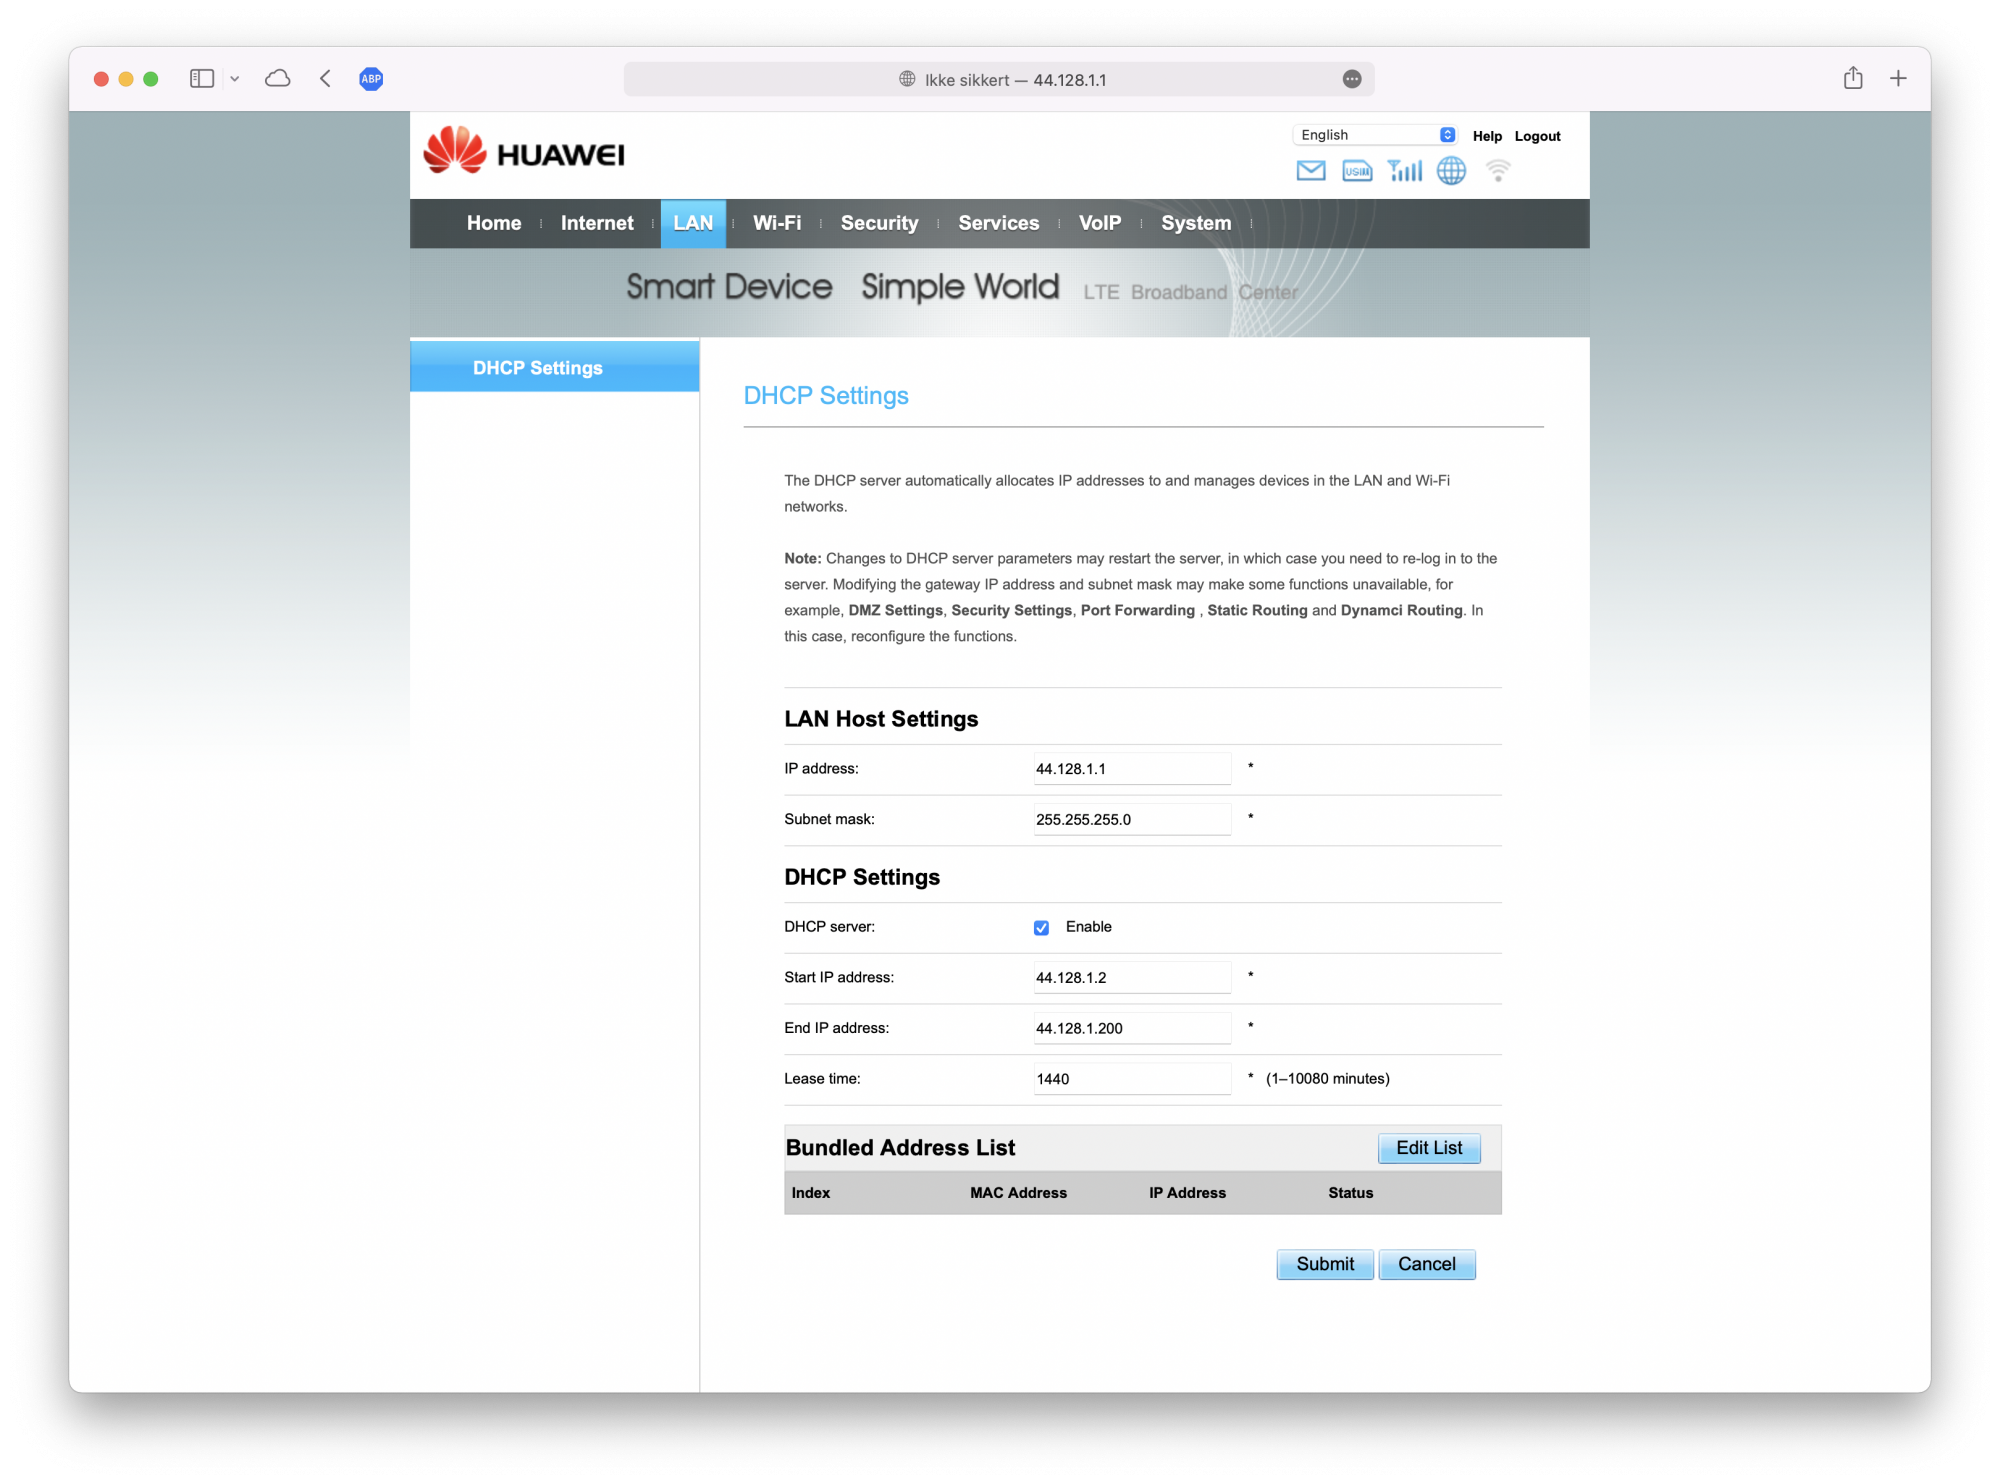Expand the sidebar chevron menu
The image size is (2000, 1484).
(235, 79)
